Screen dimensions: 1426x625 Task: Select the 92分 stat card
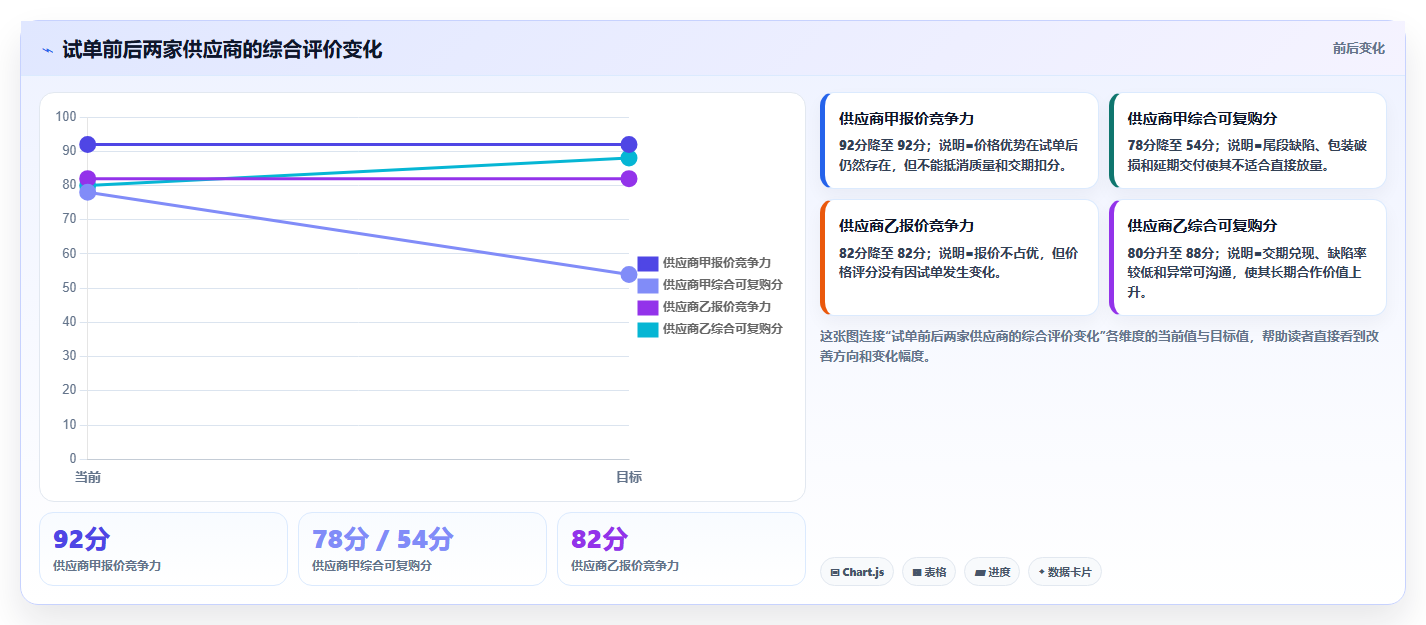click(x=163, y=549)
